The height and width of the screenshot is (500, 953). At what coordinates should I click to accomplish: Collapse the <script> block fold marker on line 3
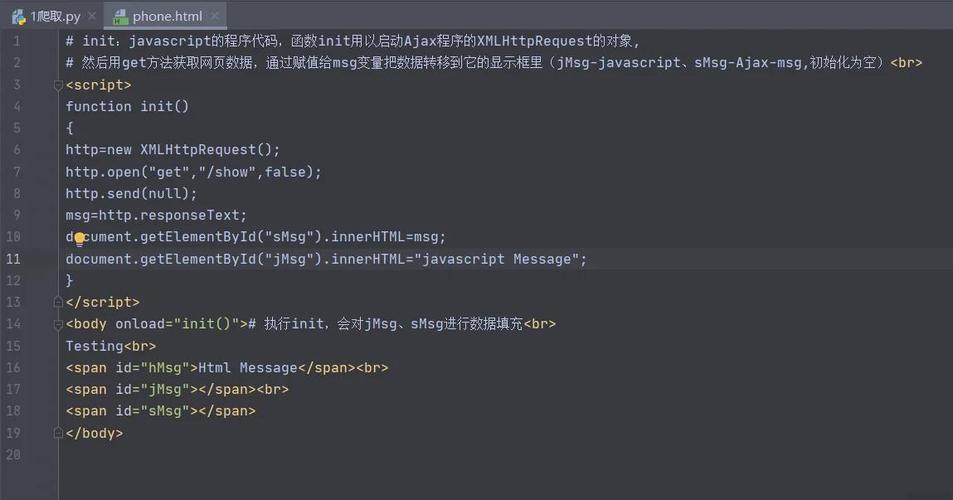pos(58,85)
